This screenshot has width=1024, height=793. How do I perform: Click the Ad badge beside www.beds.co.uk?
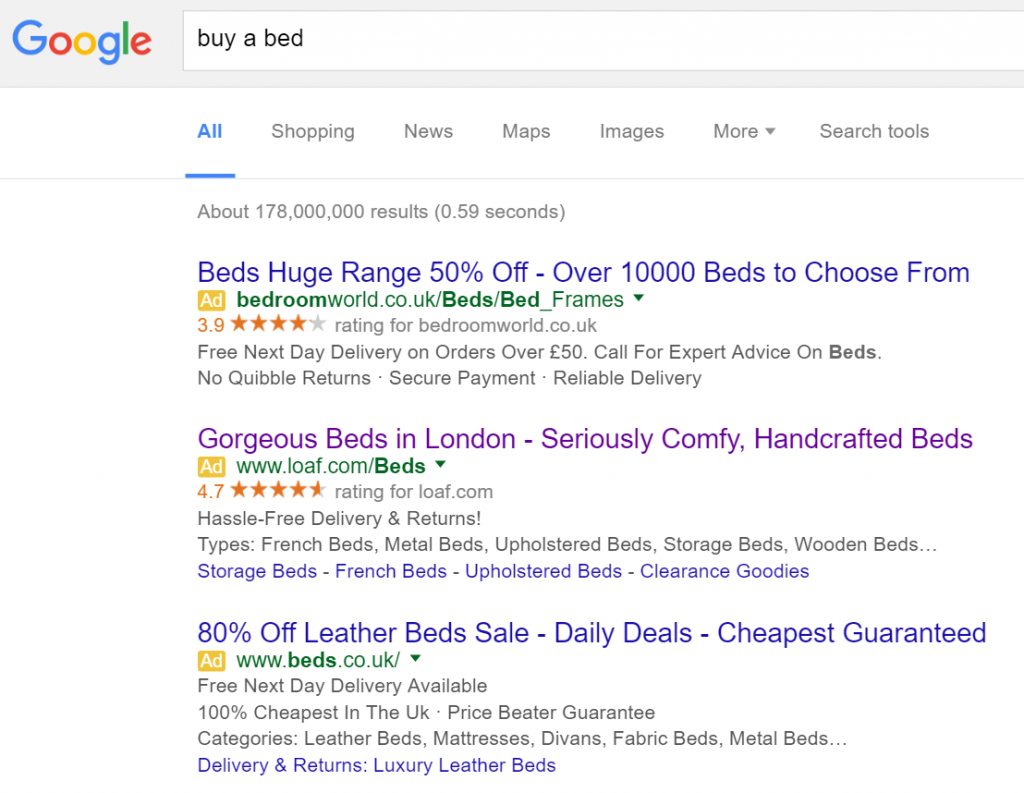[211, 660]
